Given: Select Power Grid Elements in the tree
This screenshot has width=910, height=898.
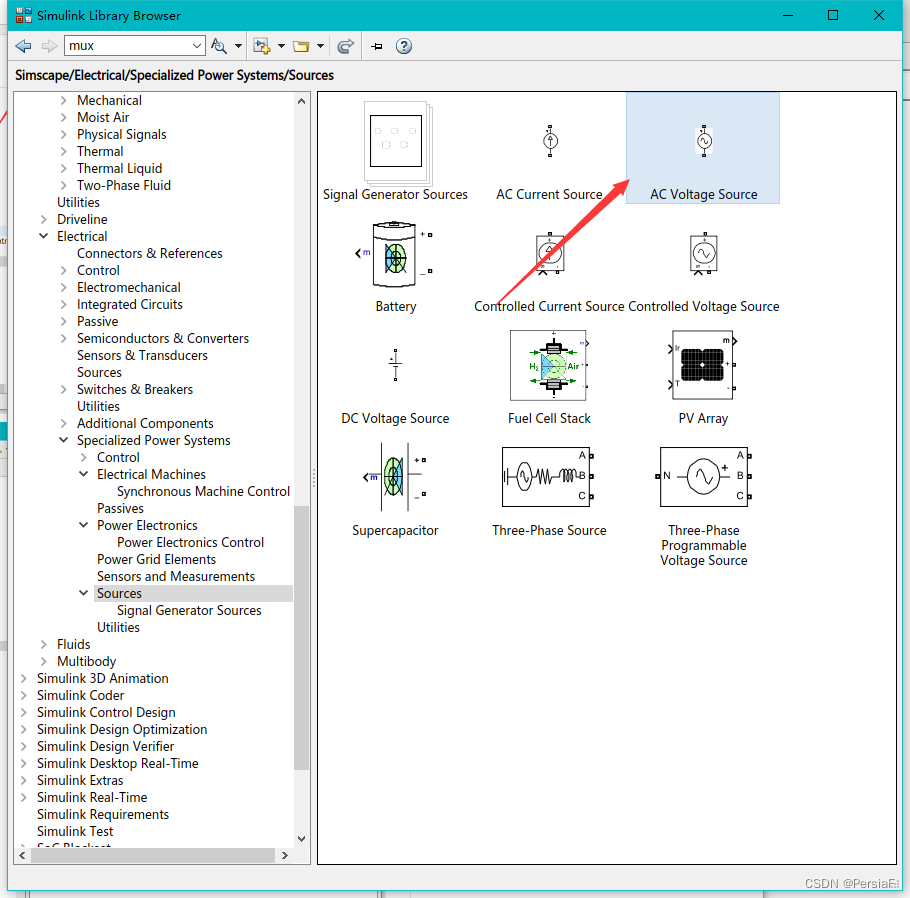Looking at the screenshot, I should 157,559.
